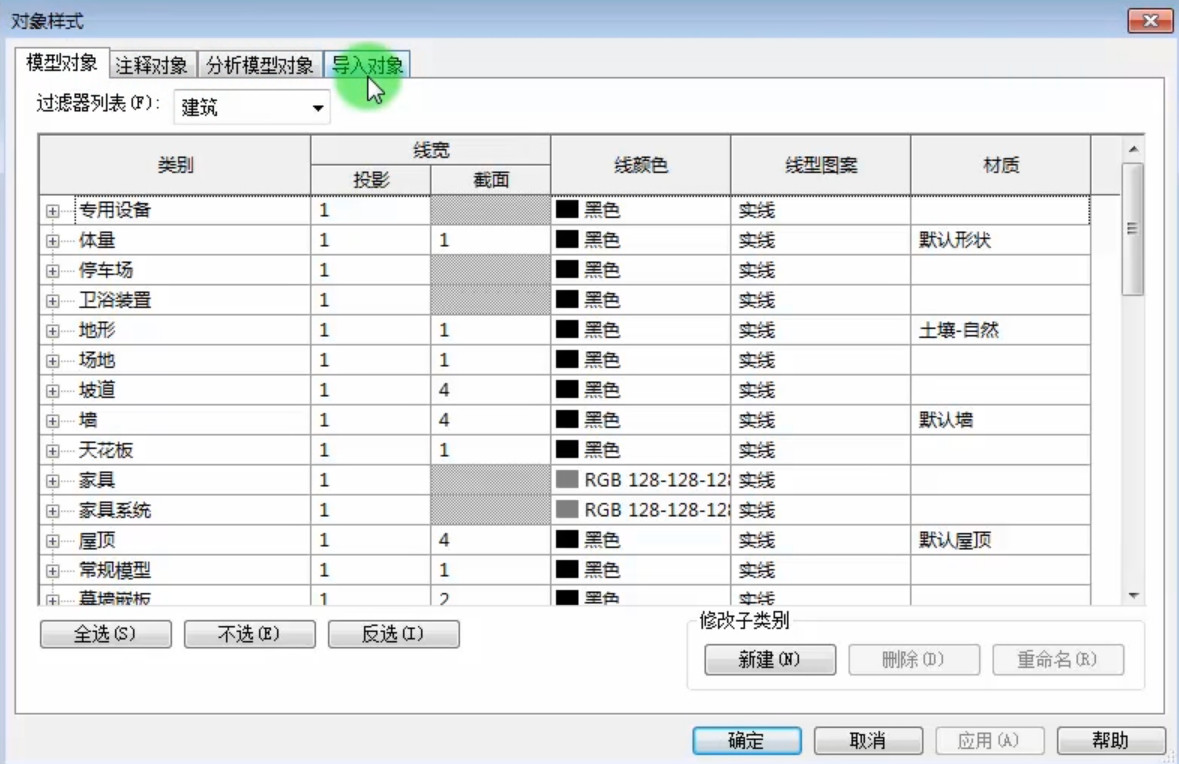Screen dimensions: 1179x764
Task: Expand the 墙 category tree node
Action: (52, 421)
